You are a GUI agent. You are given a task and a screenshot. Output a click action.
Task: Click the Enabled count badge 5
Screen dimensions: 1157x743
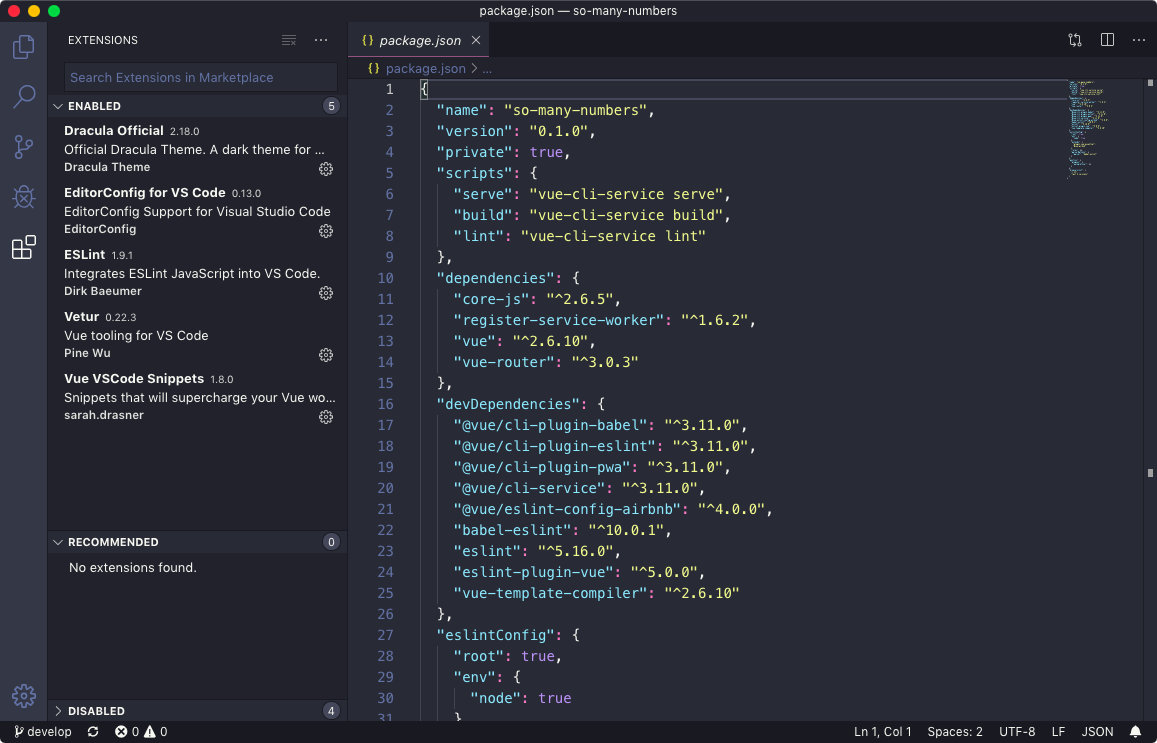[x=331, y=106]
